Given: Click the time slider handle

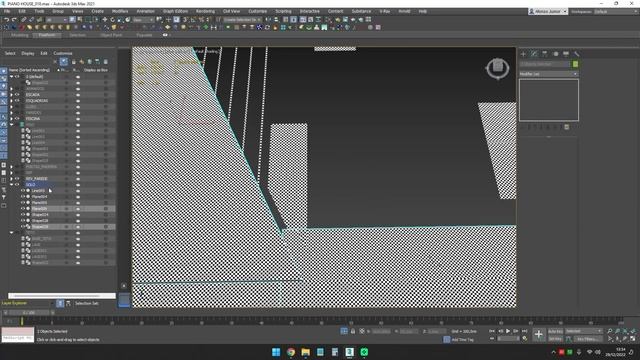Looking at the screenshot, I should coord(29,313).
